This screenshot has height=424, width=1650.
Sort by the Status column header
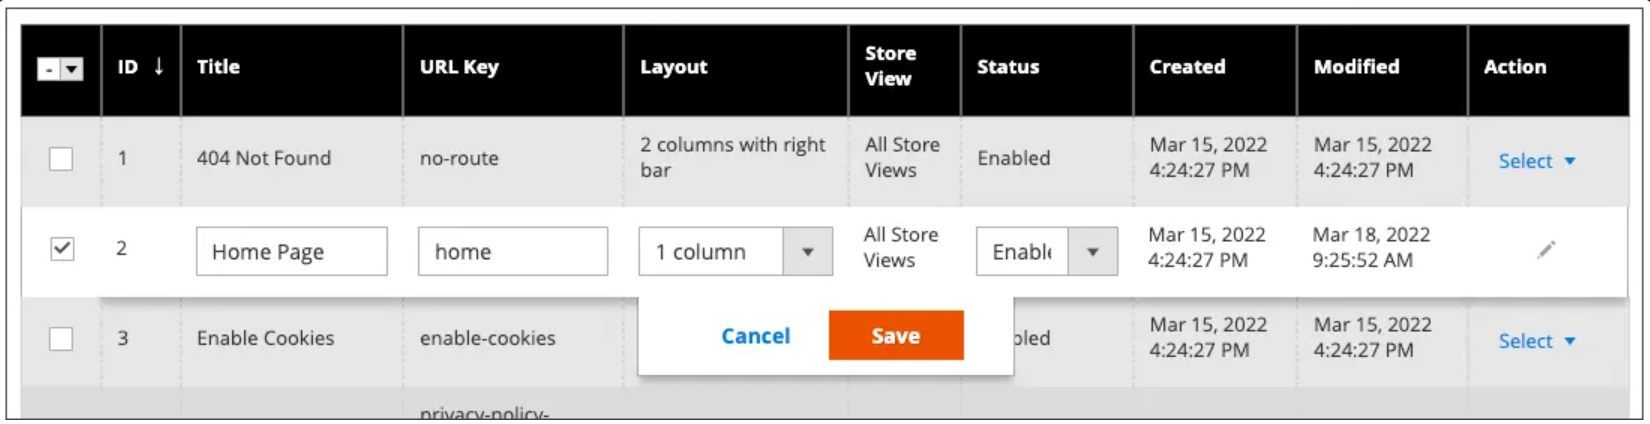(x=1008, y=67)
